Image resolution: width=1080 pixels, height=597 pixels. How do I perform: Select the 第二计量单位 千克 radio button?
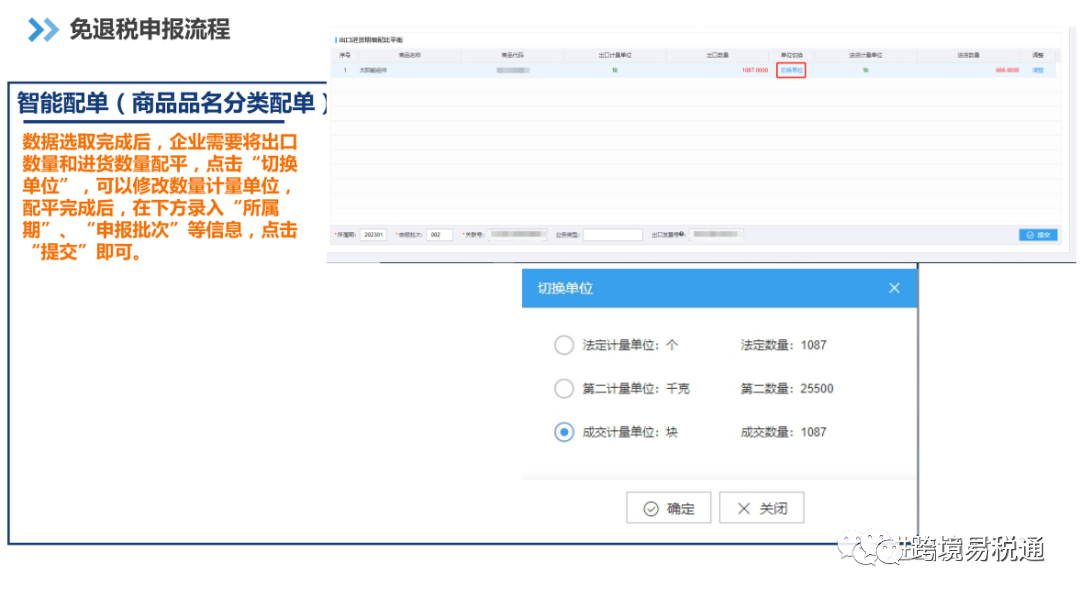click(563, 389)
